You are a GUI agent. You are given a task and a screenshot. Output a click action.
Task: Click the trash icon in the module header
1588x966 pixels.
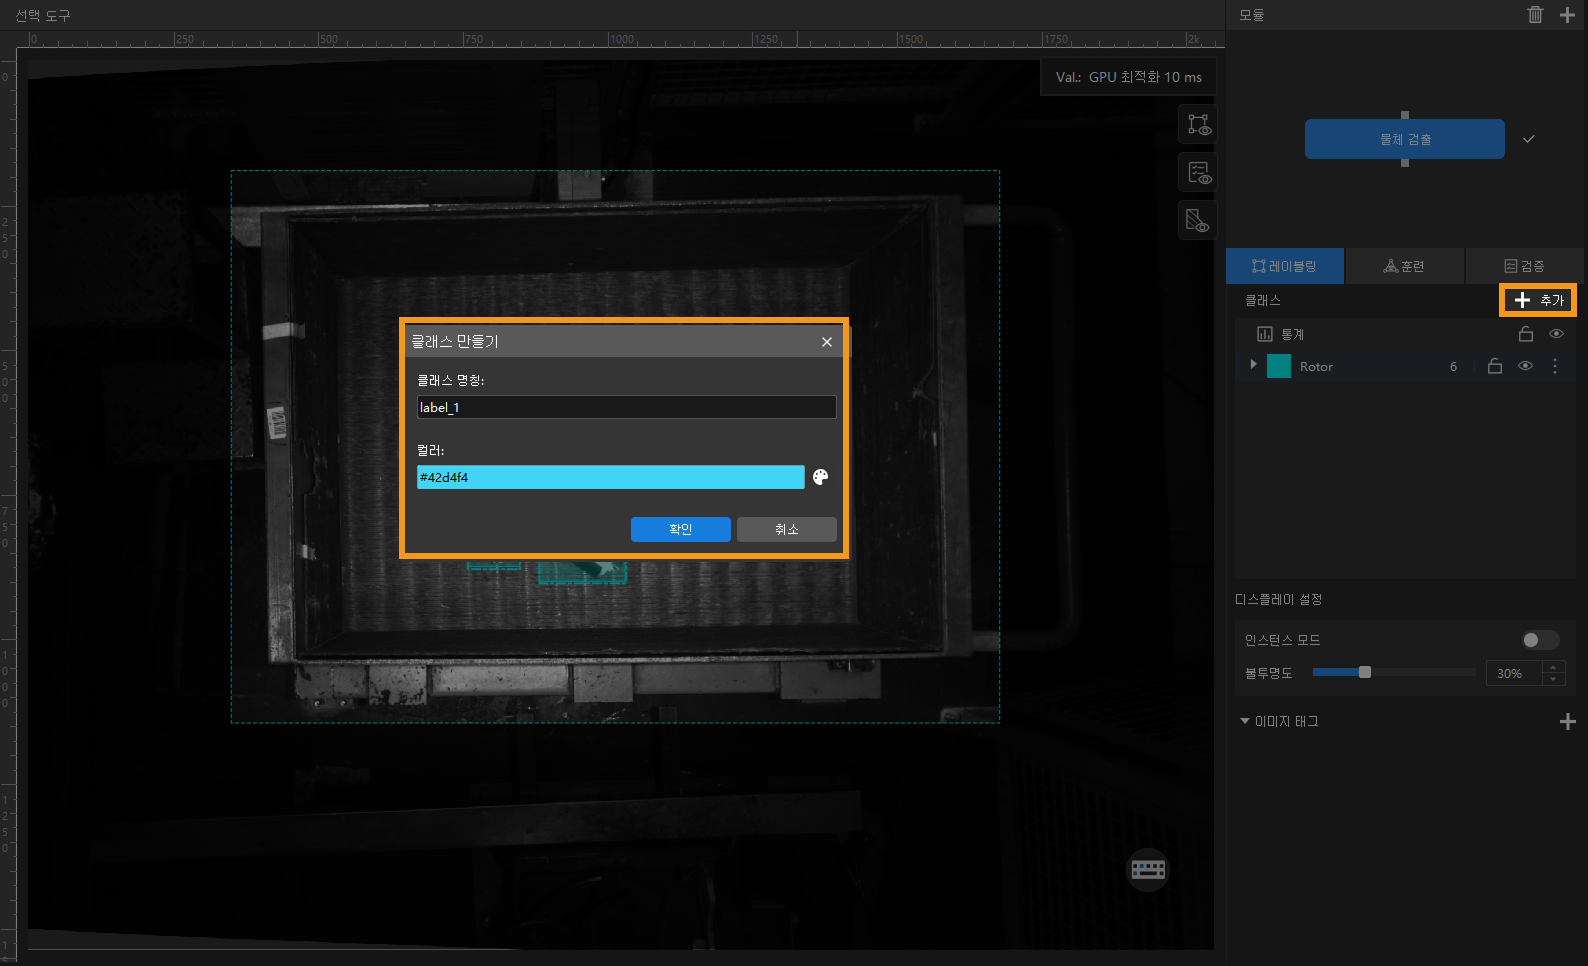pyautogui.click(x=1535, y=15)
